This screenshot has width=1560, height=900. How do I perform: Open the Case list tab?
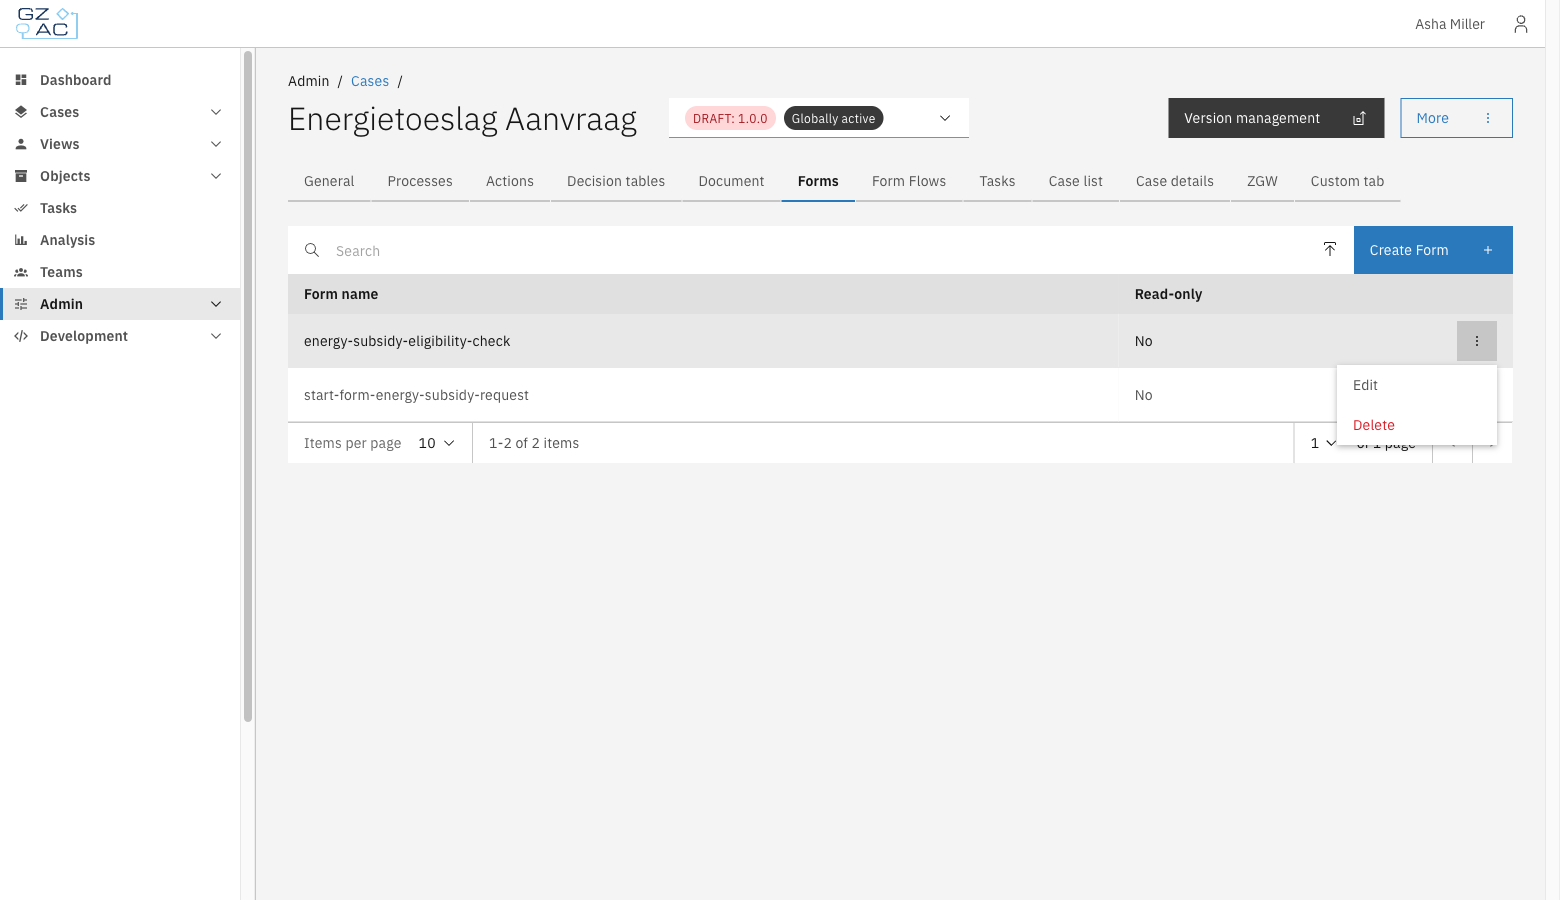click(1076, 181)
